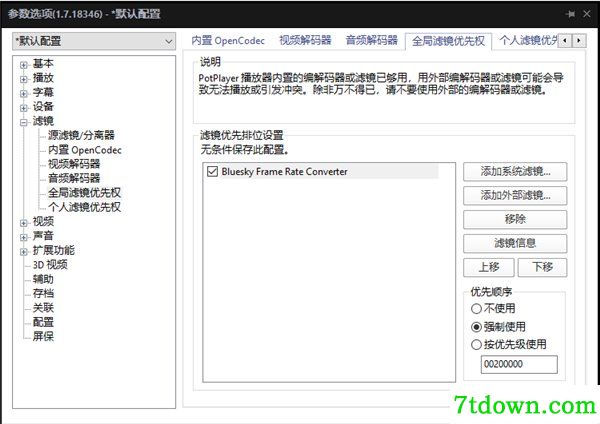Select the 视频 tree item label

tap(43, 222)
